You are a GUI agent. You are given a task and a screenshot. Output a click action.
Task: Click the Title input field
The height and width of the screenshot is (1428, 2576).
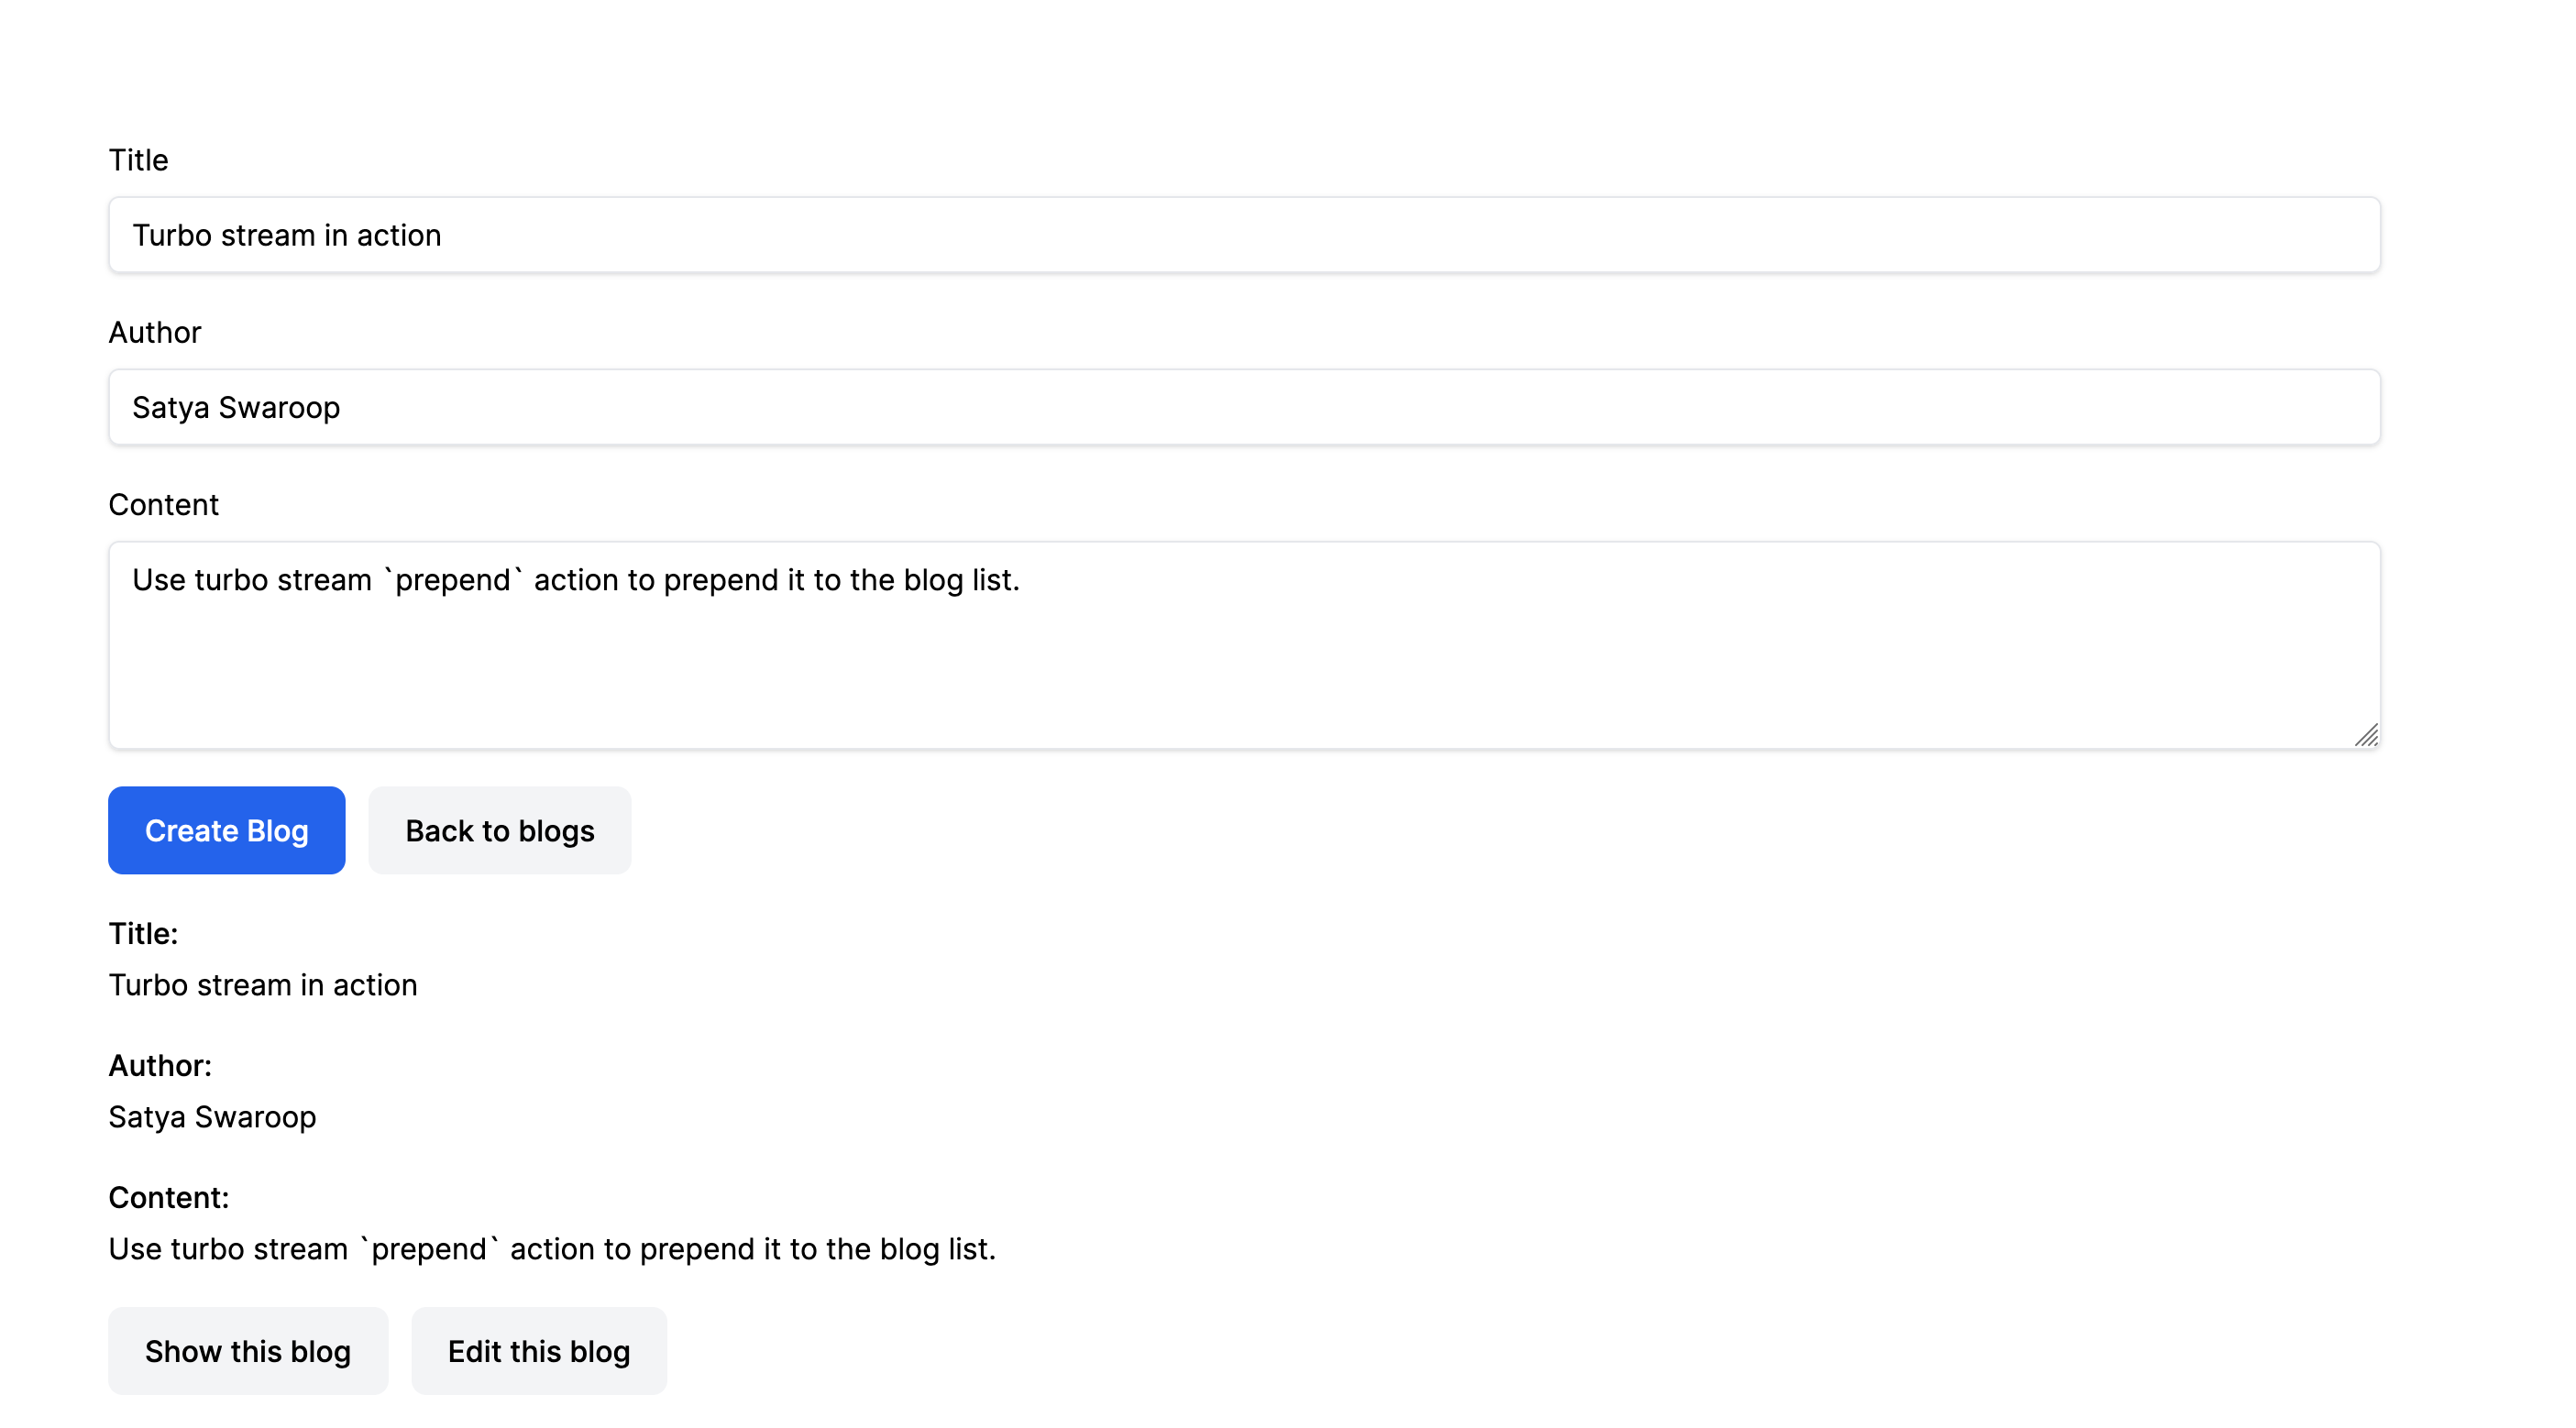click(x=1244, y=235)
